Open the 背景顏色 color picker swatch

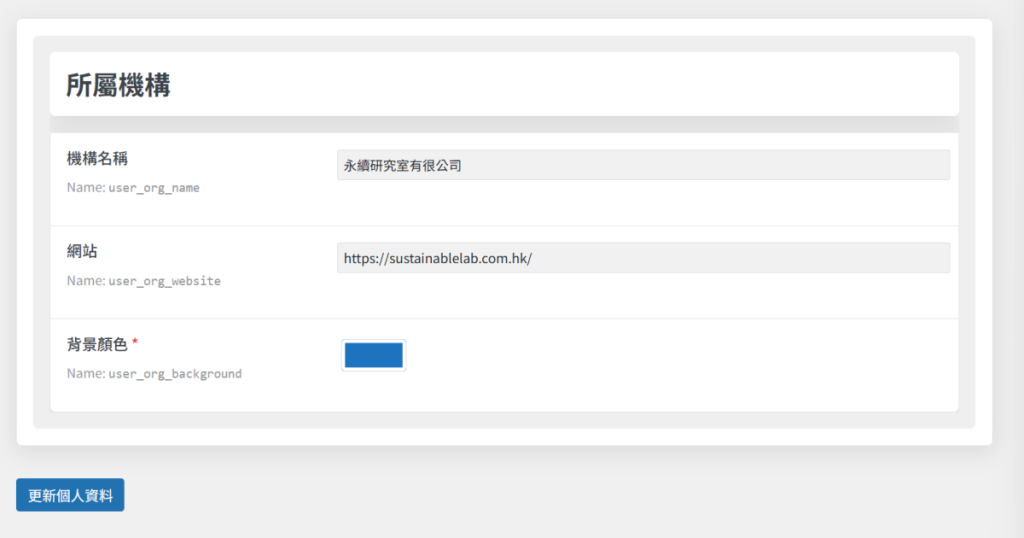(373, 355)
